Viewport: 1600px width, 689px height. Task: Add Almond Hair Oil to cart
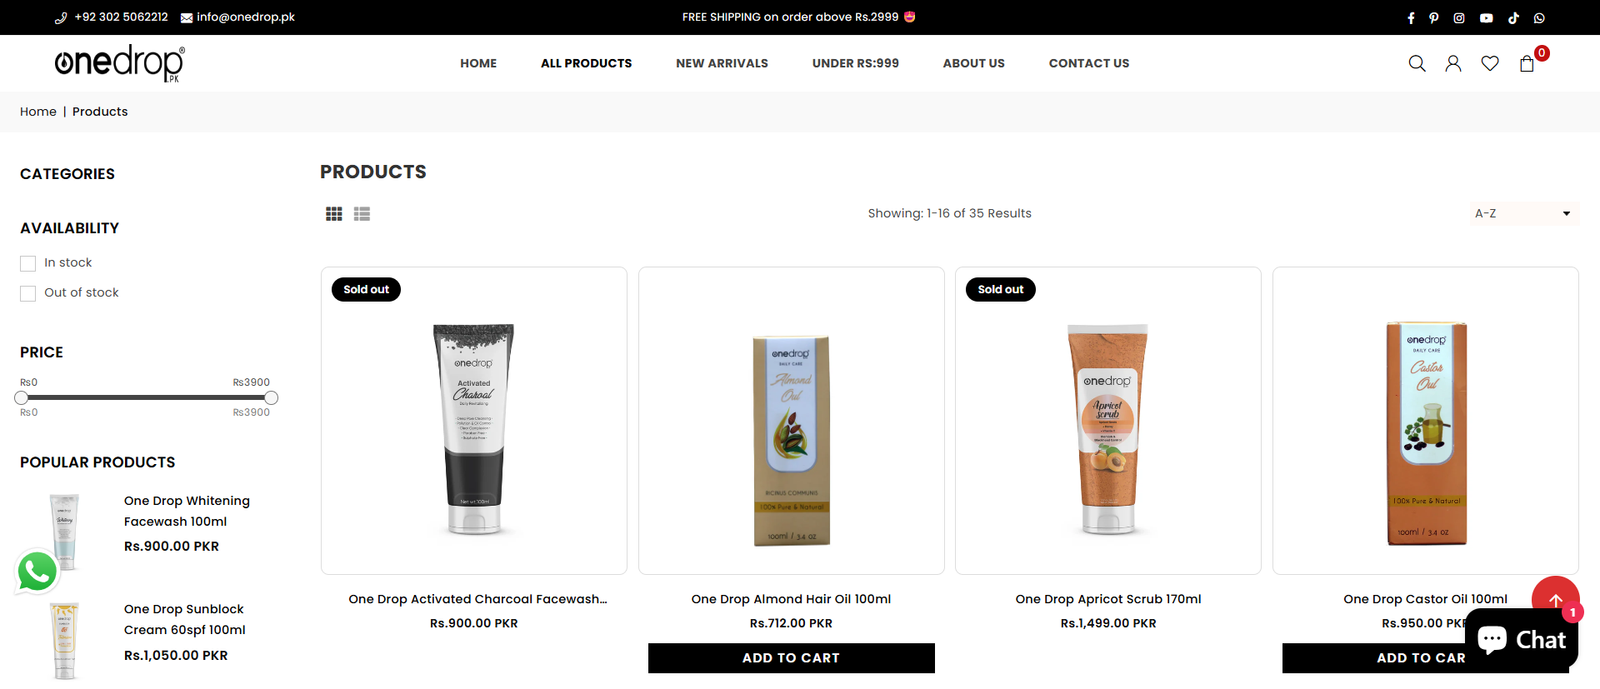pyautogui.click(x=791, y=658)
